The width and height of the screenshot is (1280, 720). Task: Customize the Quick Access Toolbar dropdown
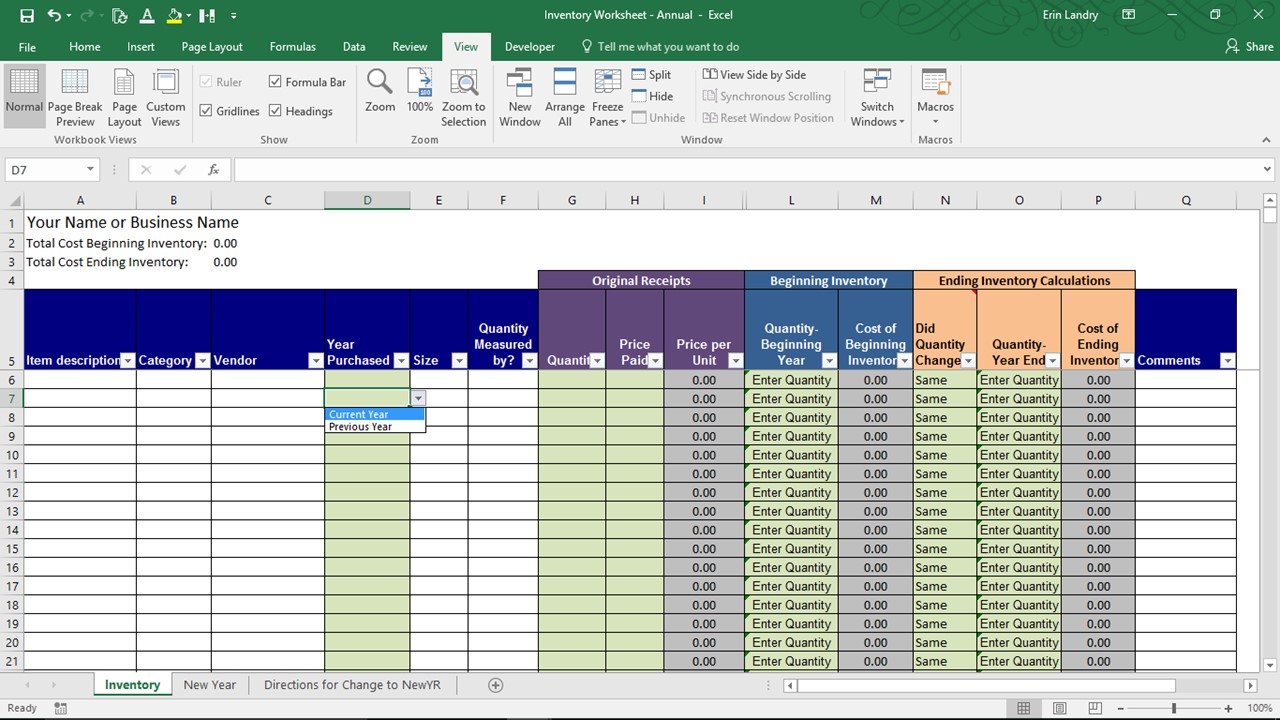pos(234,16)
